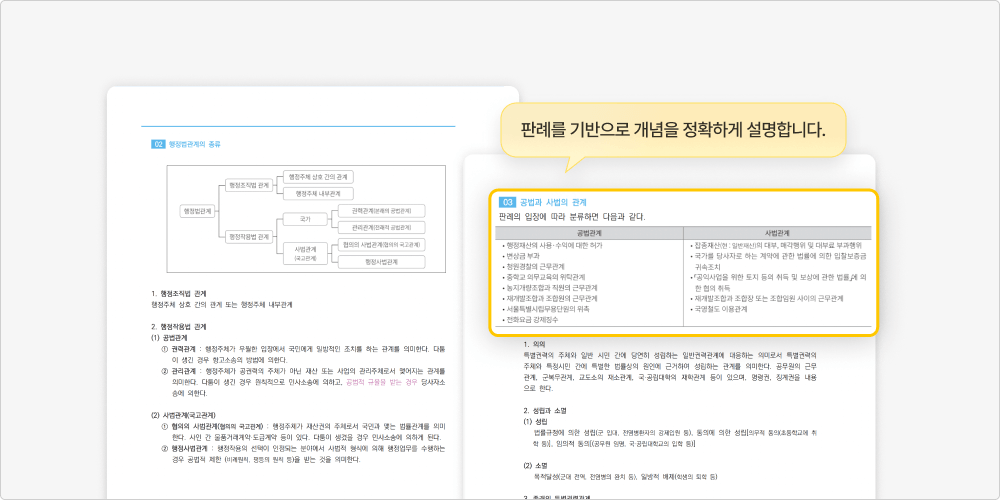
Task: Click the 행정작용법 관계 diagram box
Action: click(x=249, y=237)
